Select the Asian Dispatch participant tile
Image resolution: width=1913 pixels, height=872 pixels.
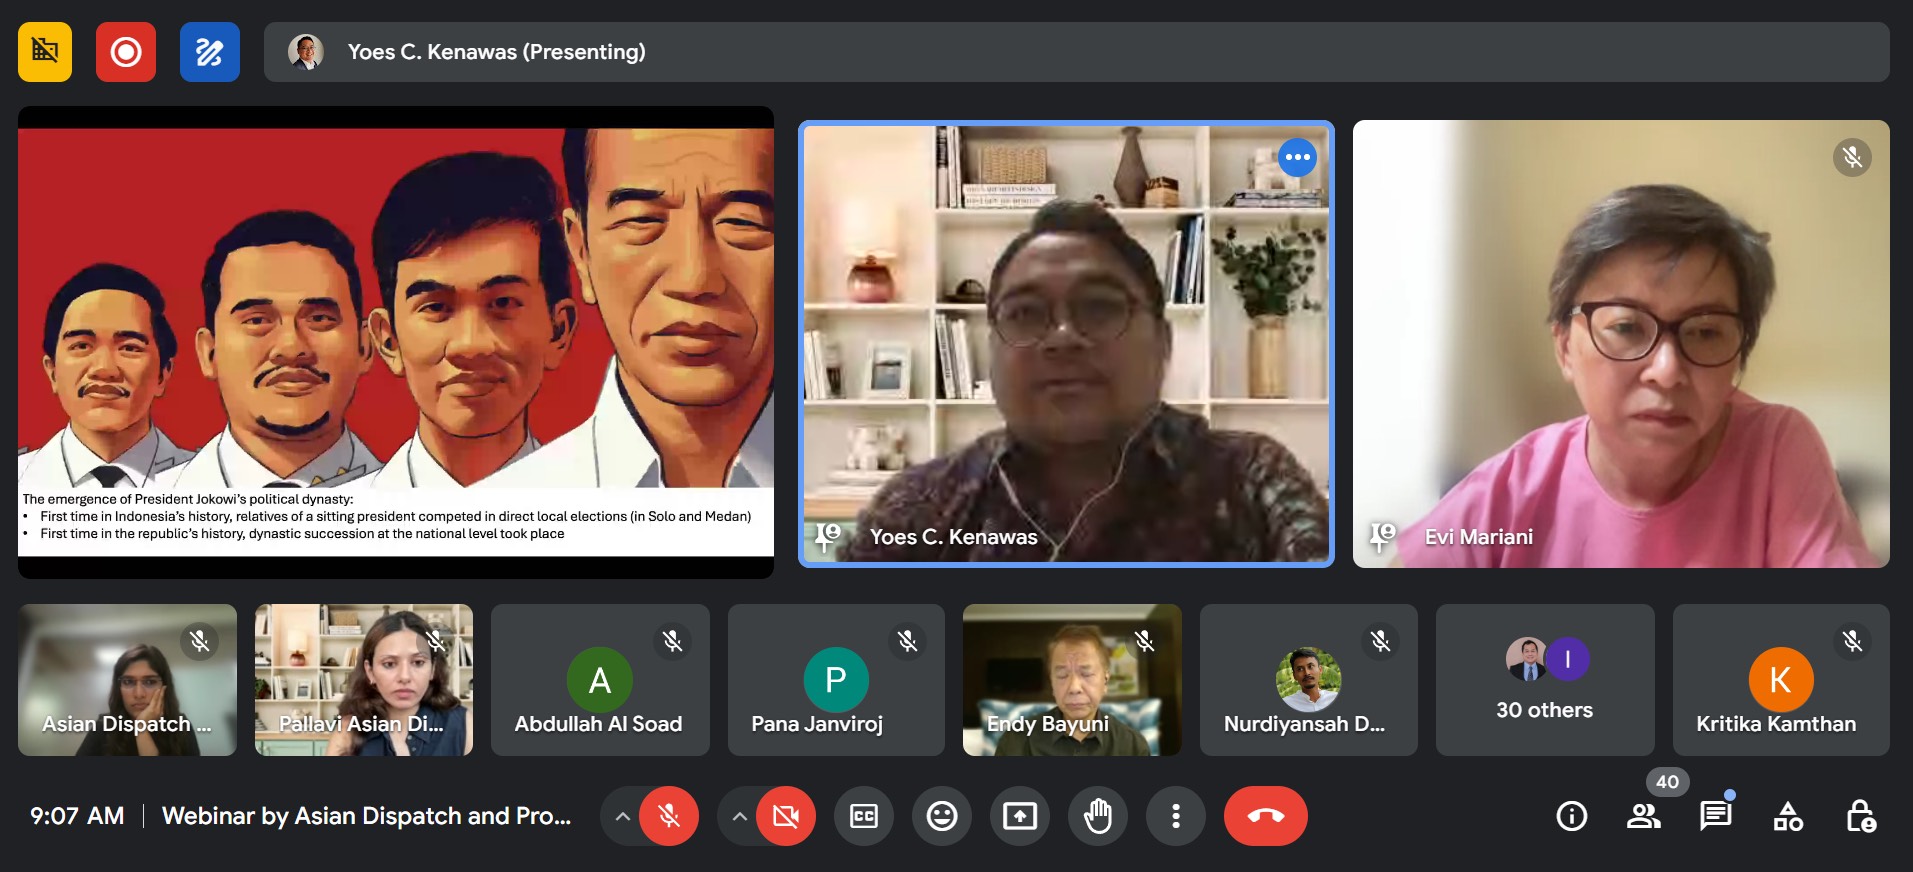click(x=127, y=679)
